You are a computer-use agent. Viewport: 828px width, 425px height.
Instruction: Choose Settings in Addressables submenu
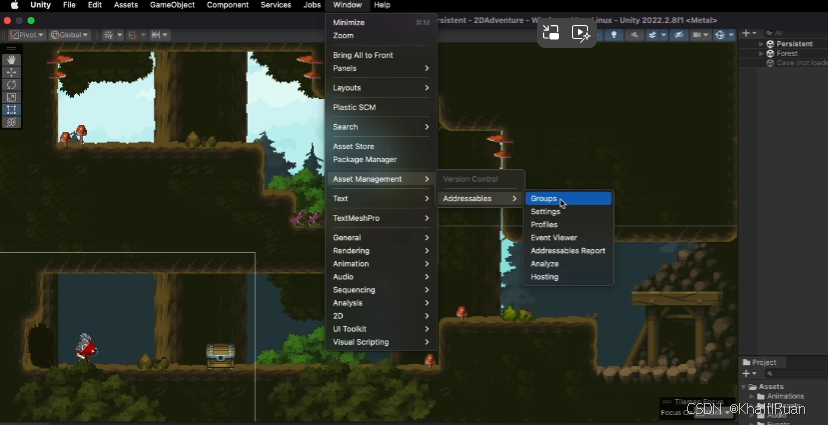(x=568, y=212)
